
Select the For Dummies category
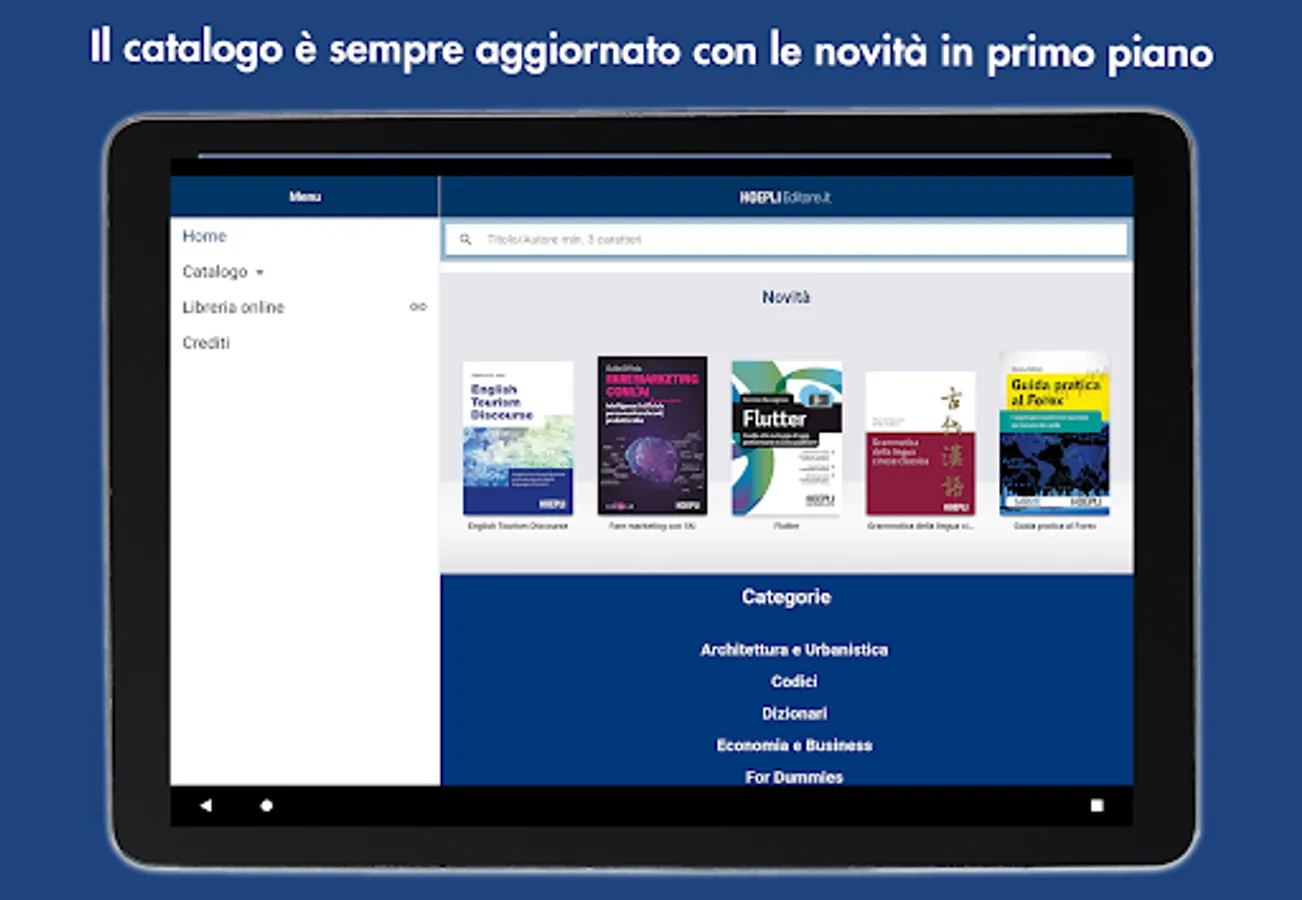tap(794, 777)
